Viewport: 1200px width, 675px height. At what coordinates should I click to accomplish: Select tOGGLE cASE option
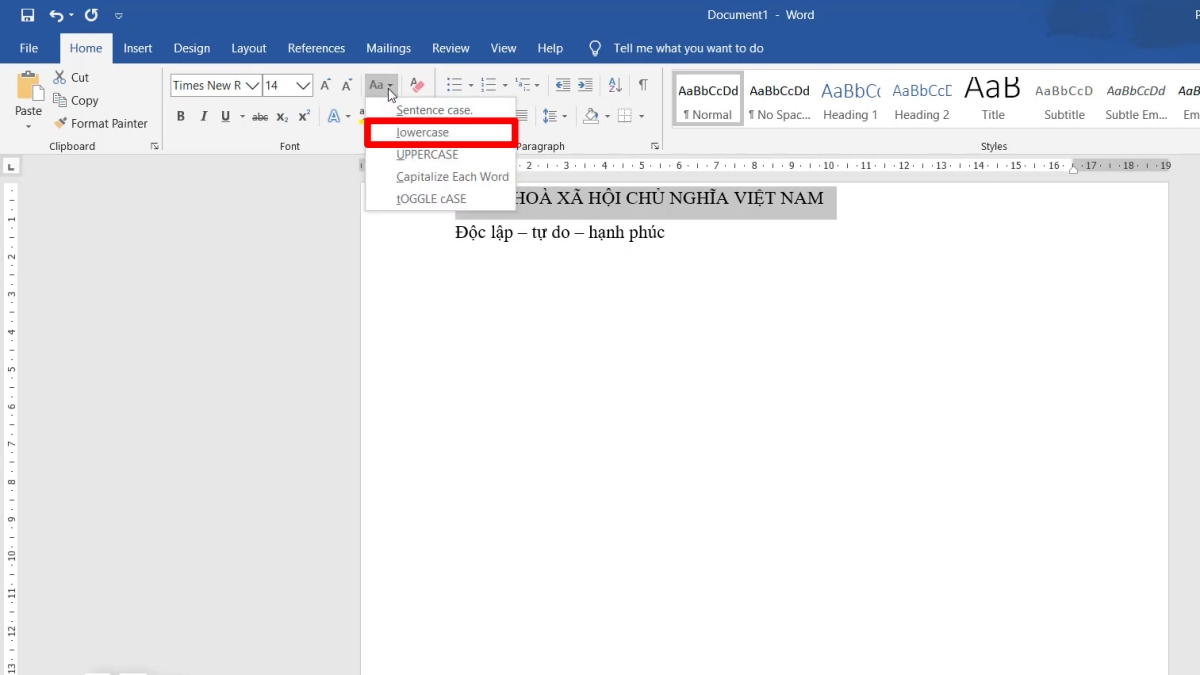(440, 198)
